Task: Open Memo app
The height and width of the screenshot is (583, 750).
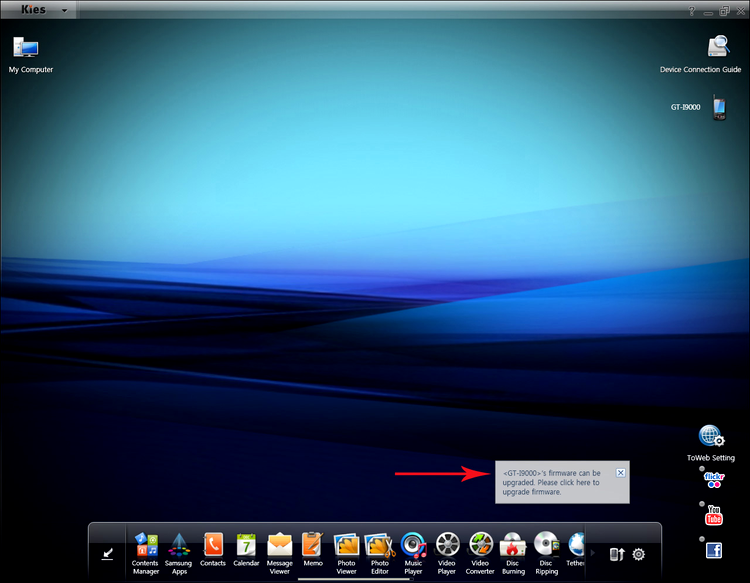Action: pyautogui.click(x=313, y=544)
